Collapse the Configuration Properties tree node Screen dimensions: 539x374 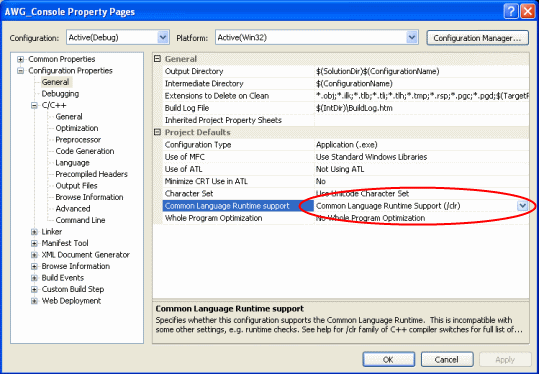point(20,71)
